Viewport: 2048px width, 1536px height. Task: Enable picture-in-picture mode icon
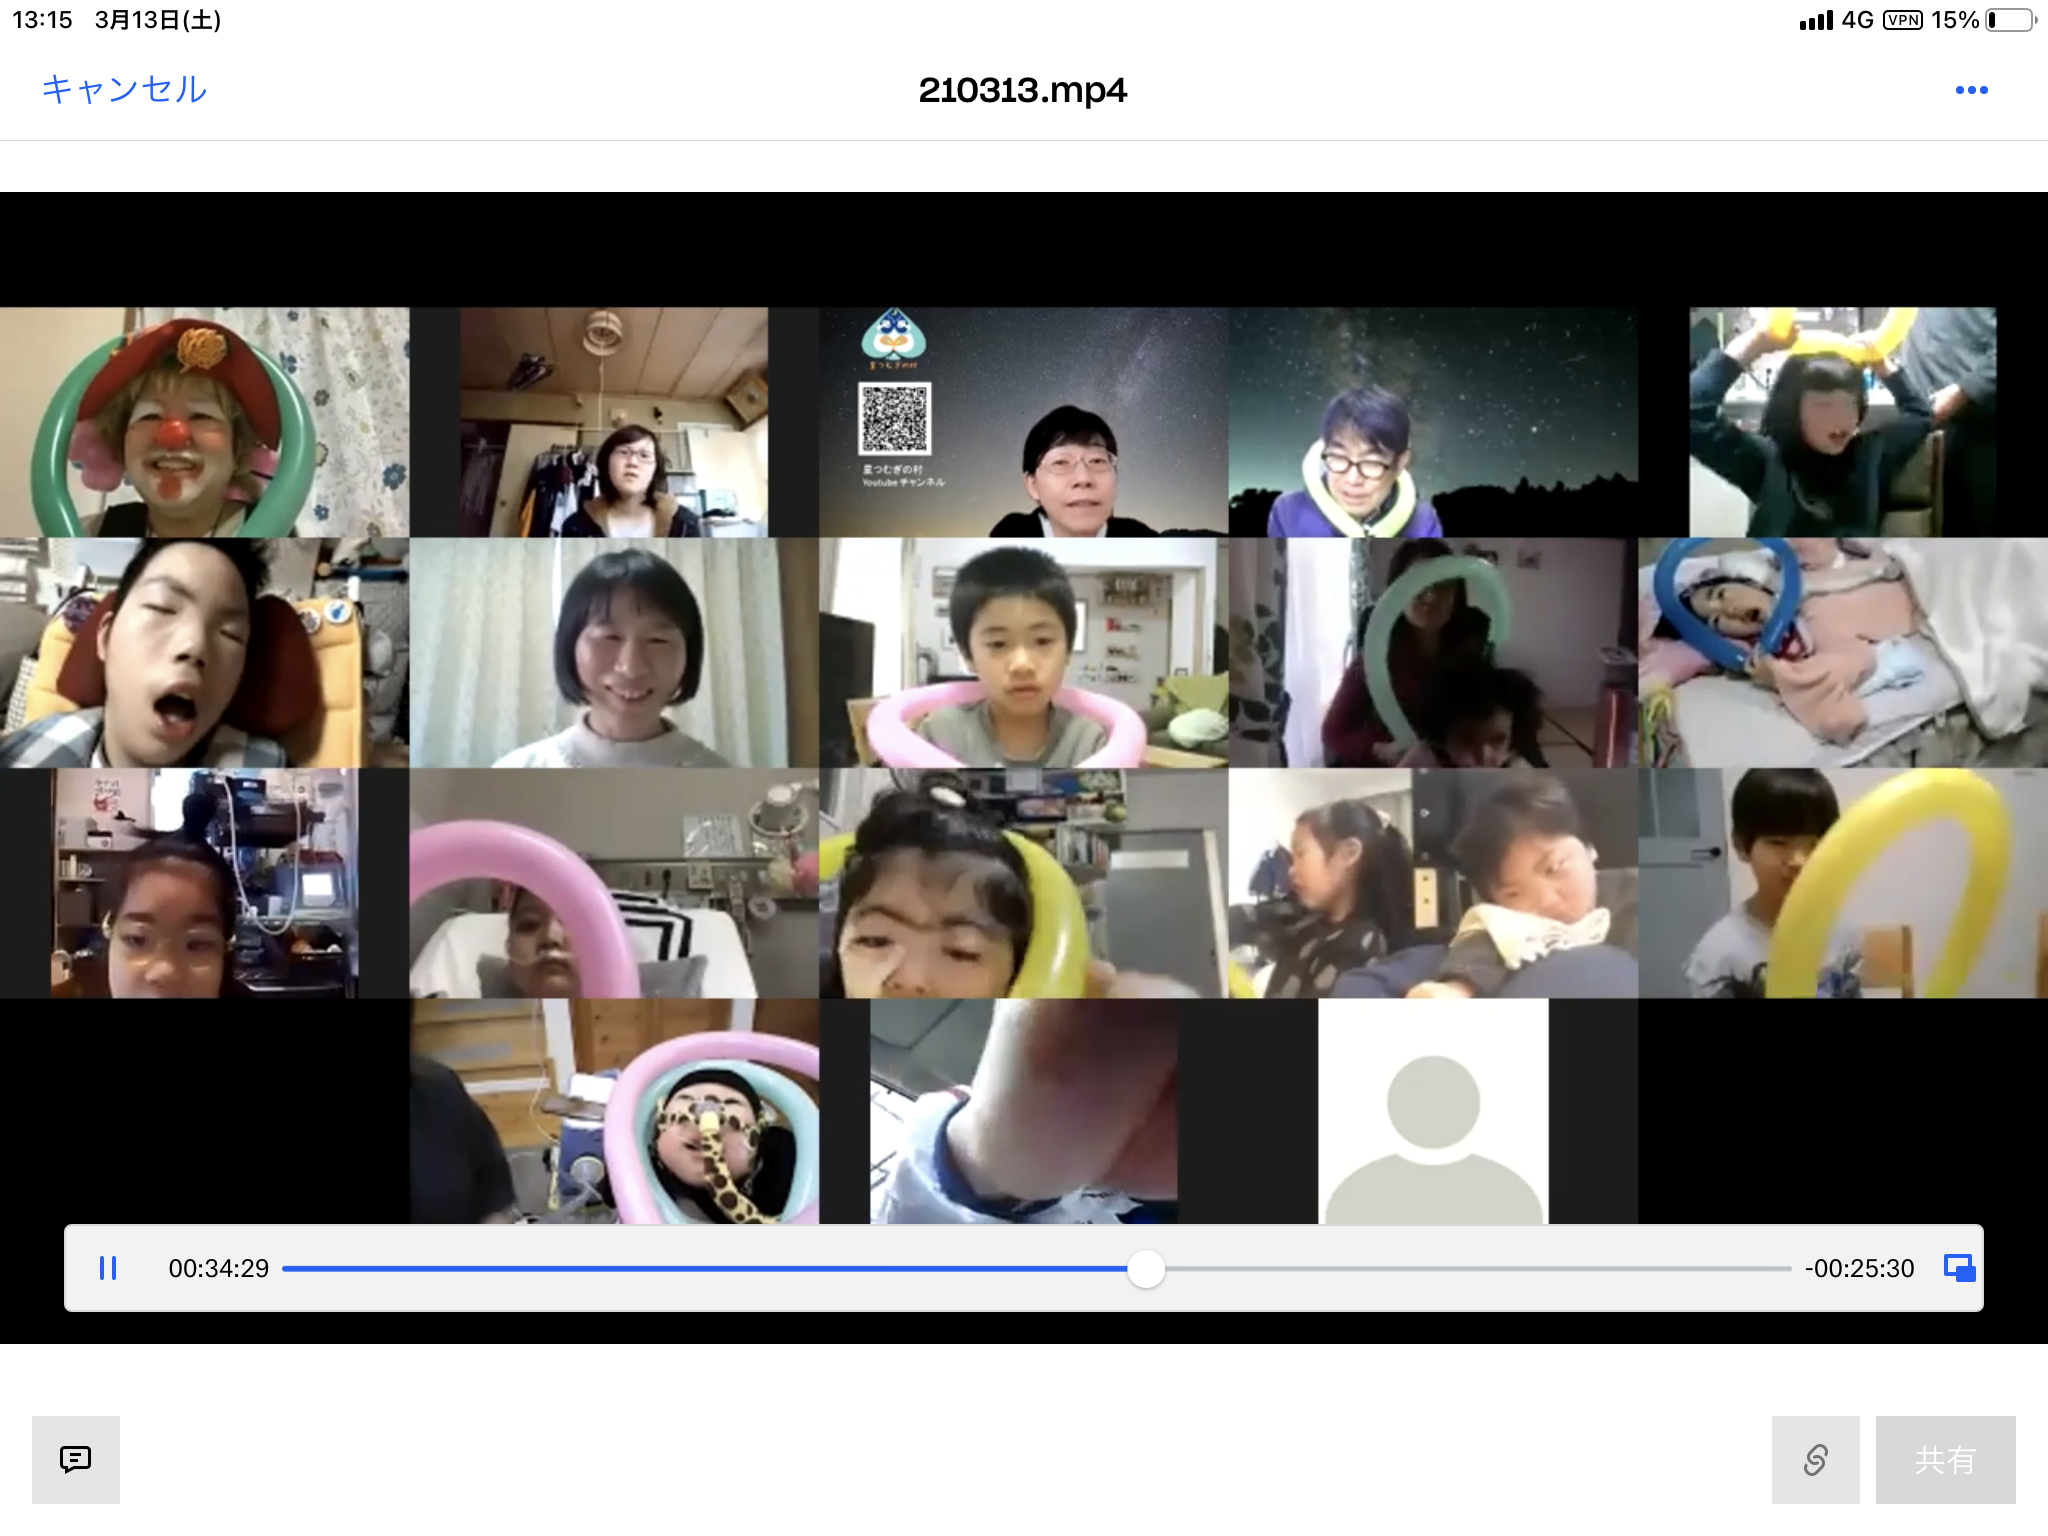click(x=1959, y=1268)
